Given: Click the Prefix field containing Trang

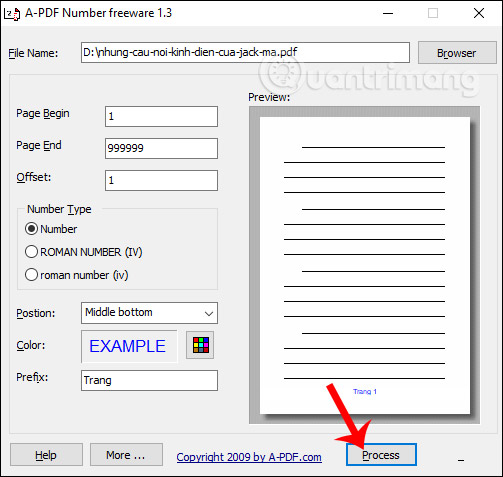Looking at the screenshot, I should click(x=149, y=380).
